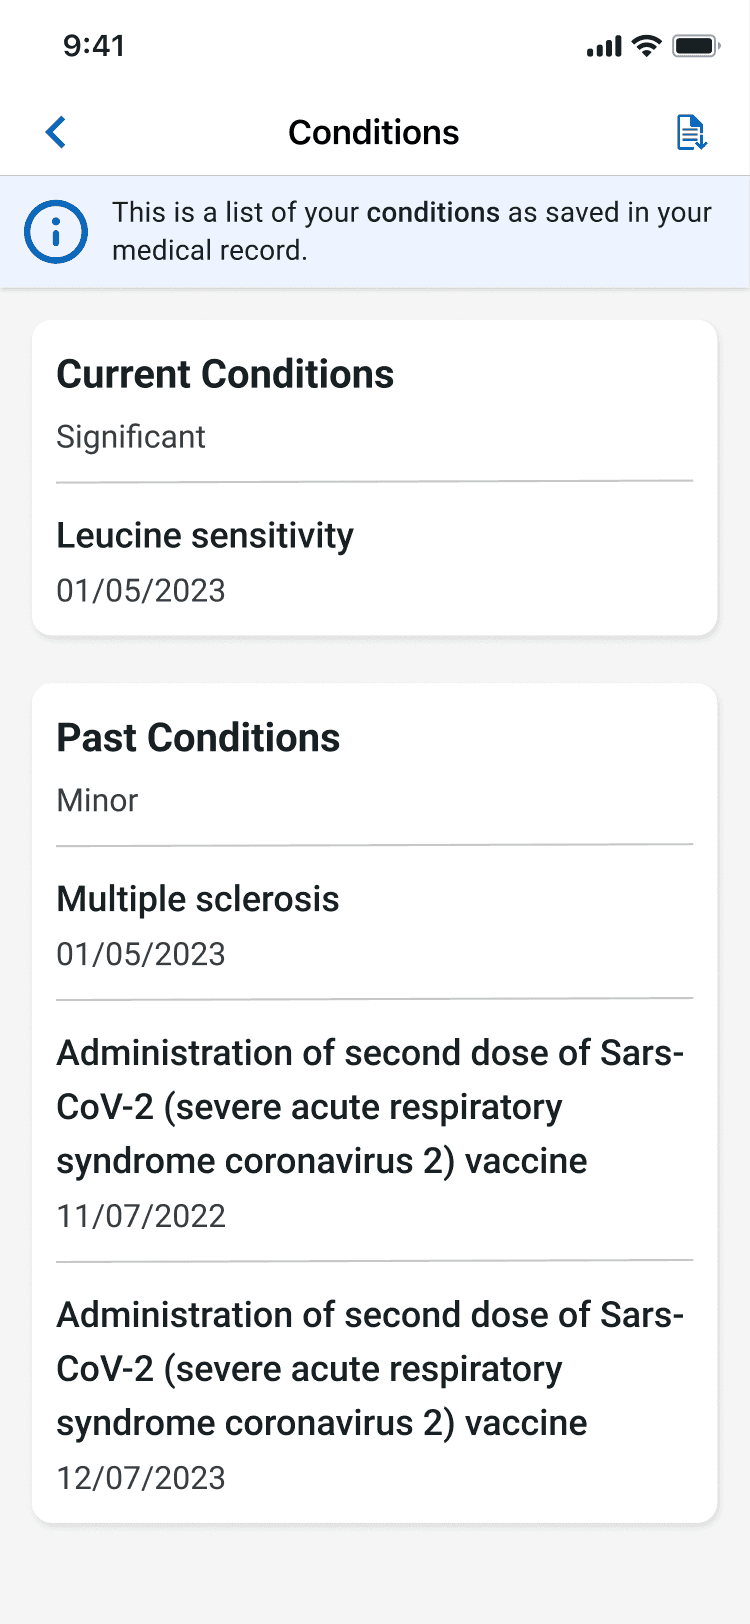Viewport: 750px width, 1624px height.
Task: Tap the 9:41 clock in the status bar
Action: [x=94, y=46]
